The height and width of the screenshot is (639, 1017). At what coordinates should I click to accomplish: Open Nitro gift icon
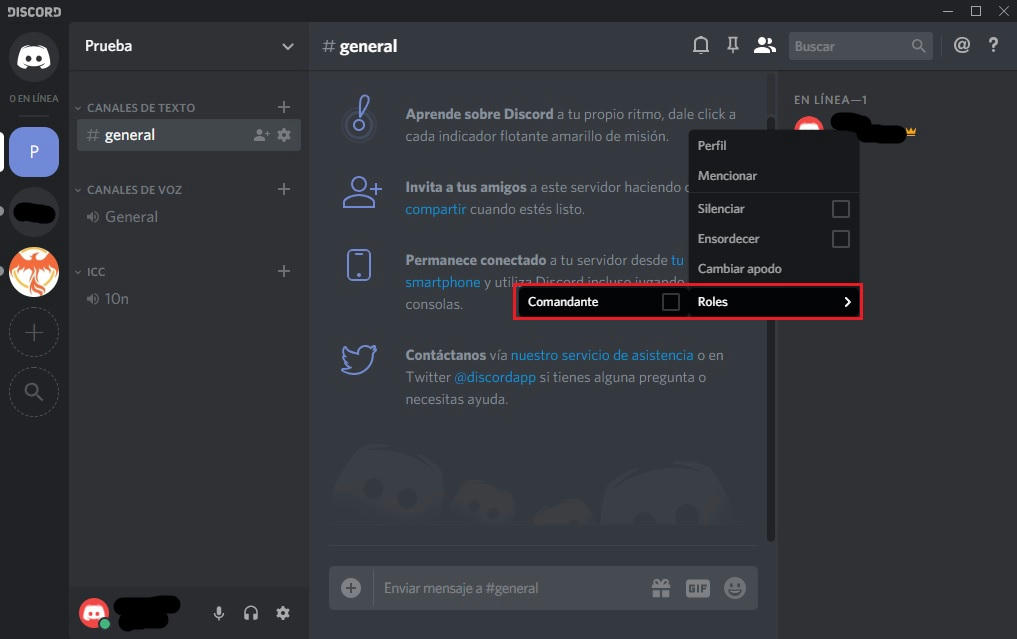pos(661,588)
